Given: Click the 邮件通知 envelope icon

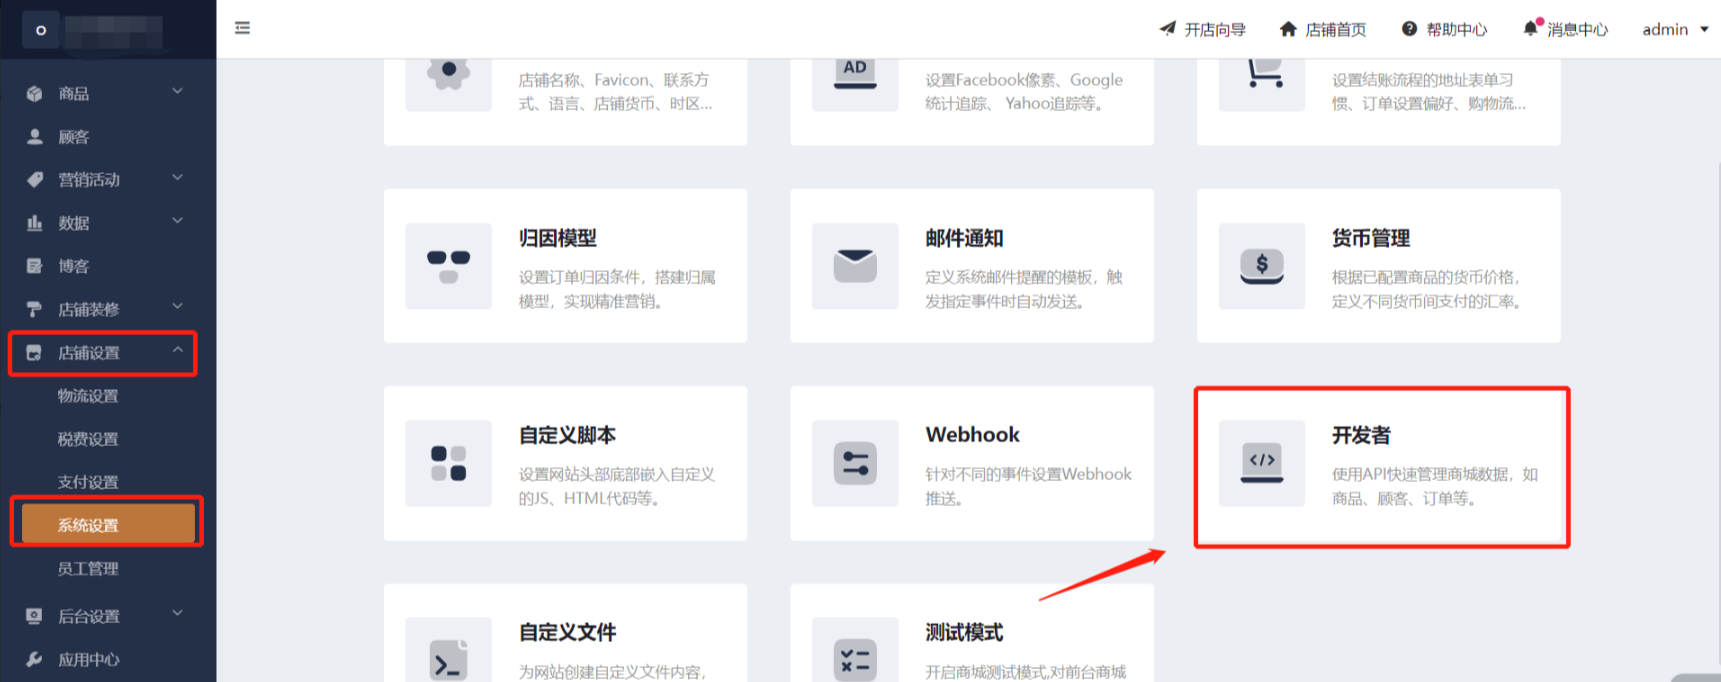Looking at the screenshot, I should (x=855, y=266).
